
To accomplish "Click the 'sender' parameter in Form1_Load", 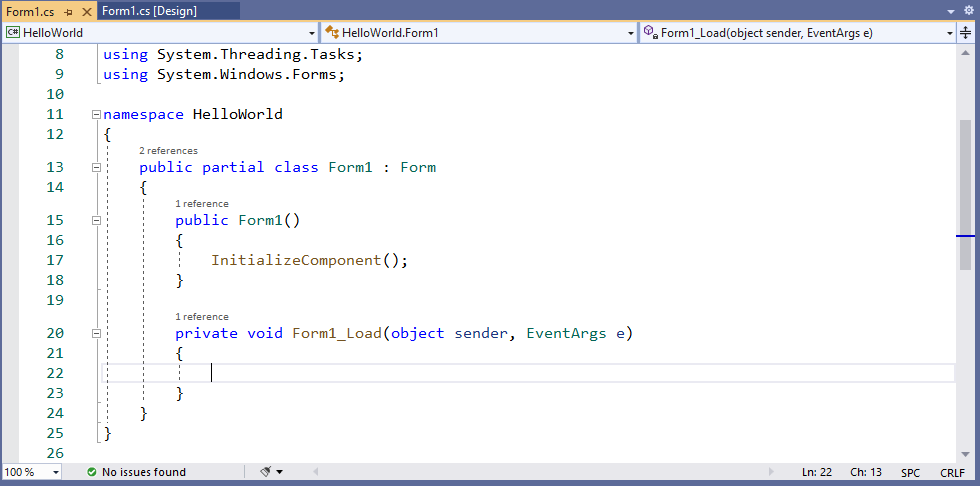I will point(481,334).
